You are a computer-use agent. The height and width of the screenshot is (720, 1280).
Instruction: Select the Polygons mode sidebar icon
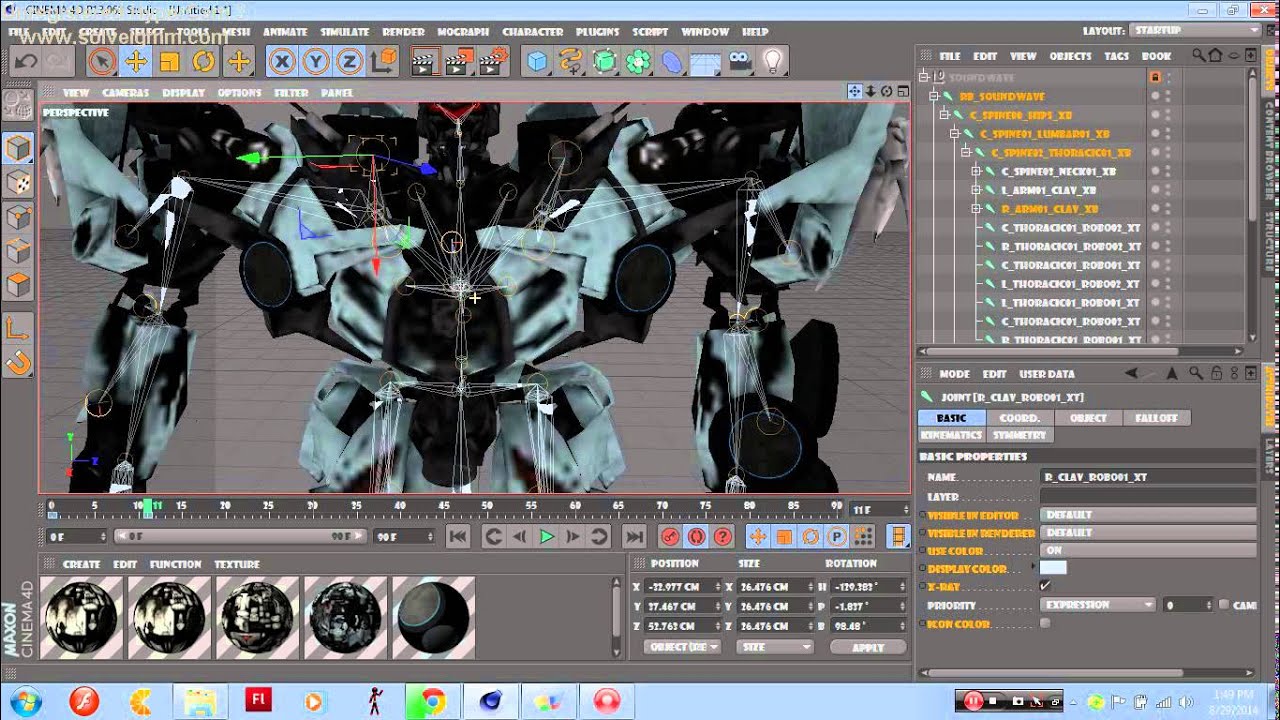click(x=18, y=285)
